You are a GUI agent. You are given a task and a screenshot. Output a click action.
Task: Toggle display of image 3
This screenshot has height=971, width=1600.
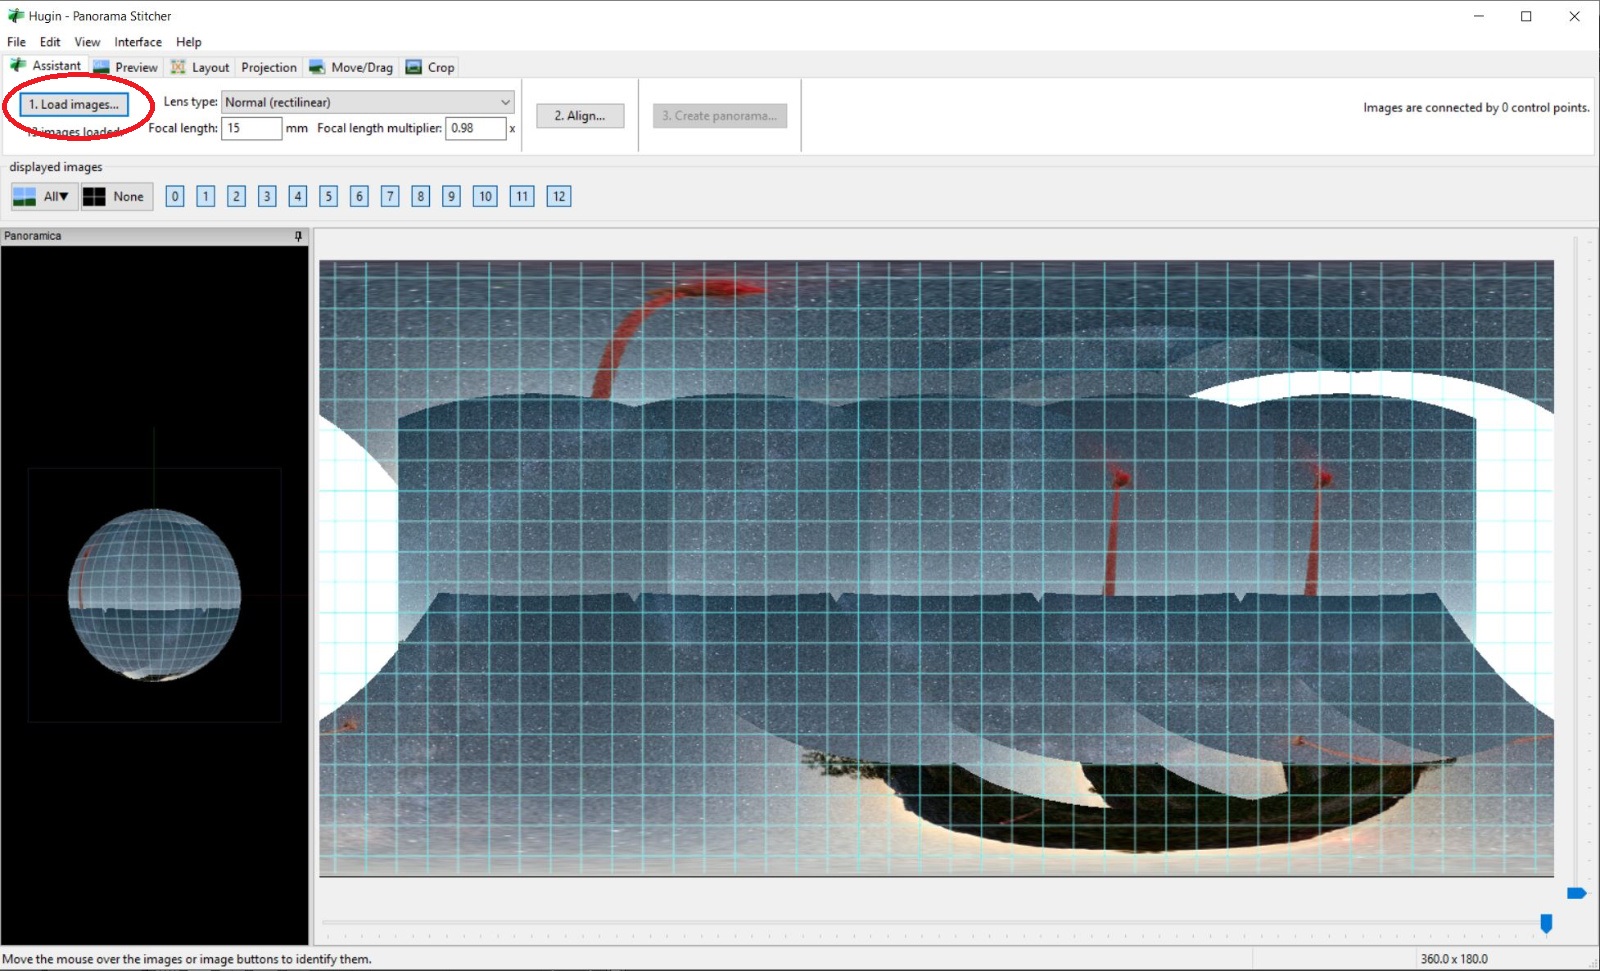(267, 196)
